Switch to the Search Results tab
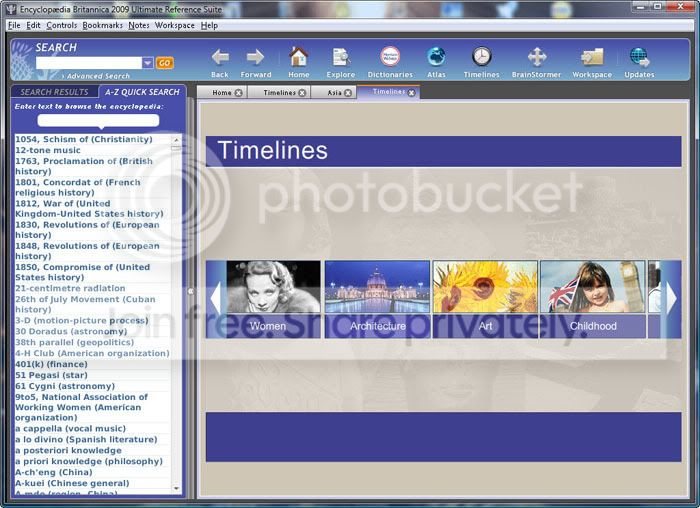The image size is (700, 508). pyautogui.click(x=54, y=92)
